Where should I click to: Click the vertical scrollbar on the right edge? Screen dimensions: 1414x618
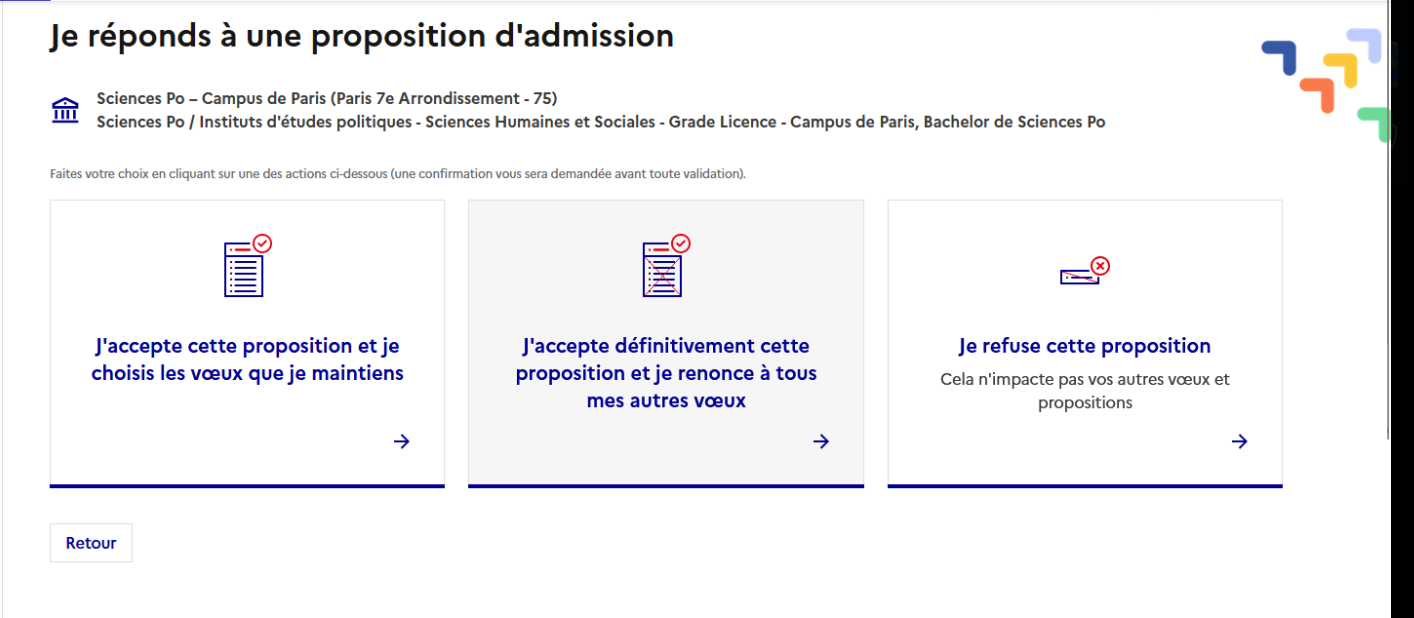1390,220
